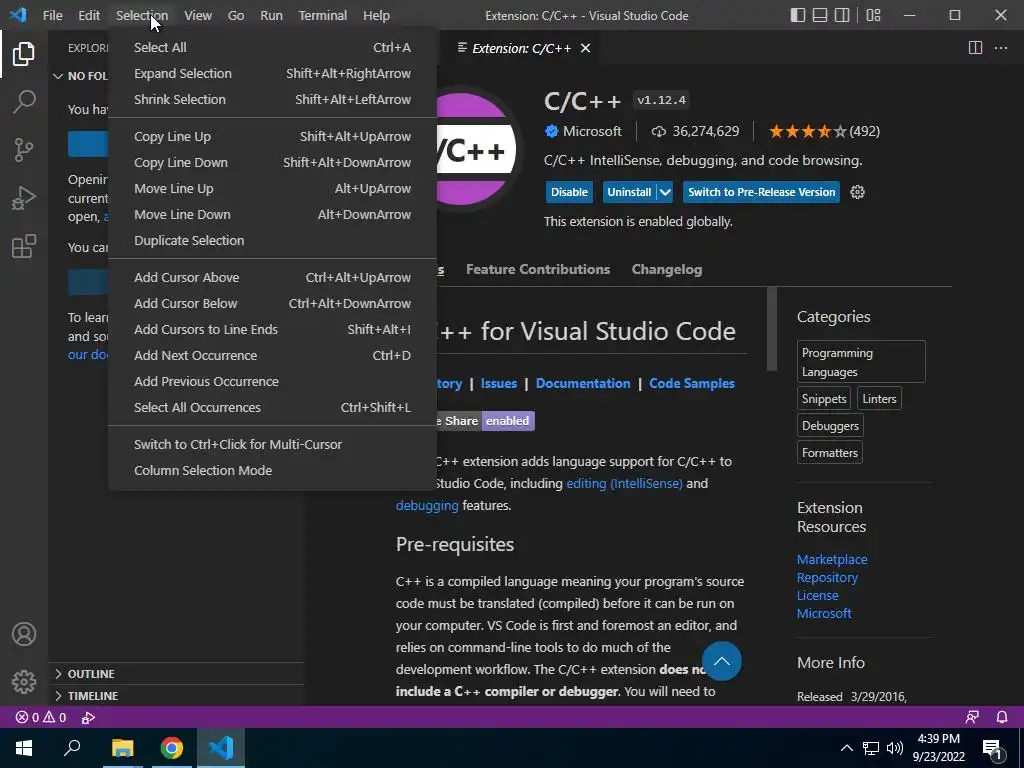The width and height of the screenshot is (1024, 768).
Task: Choose Expand Selection menu entry
Action: [272, 73]
